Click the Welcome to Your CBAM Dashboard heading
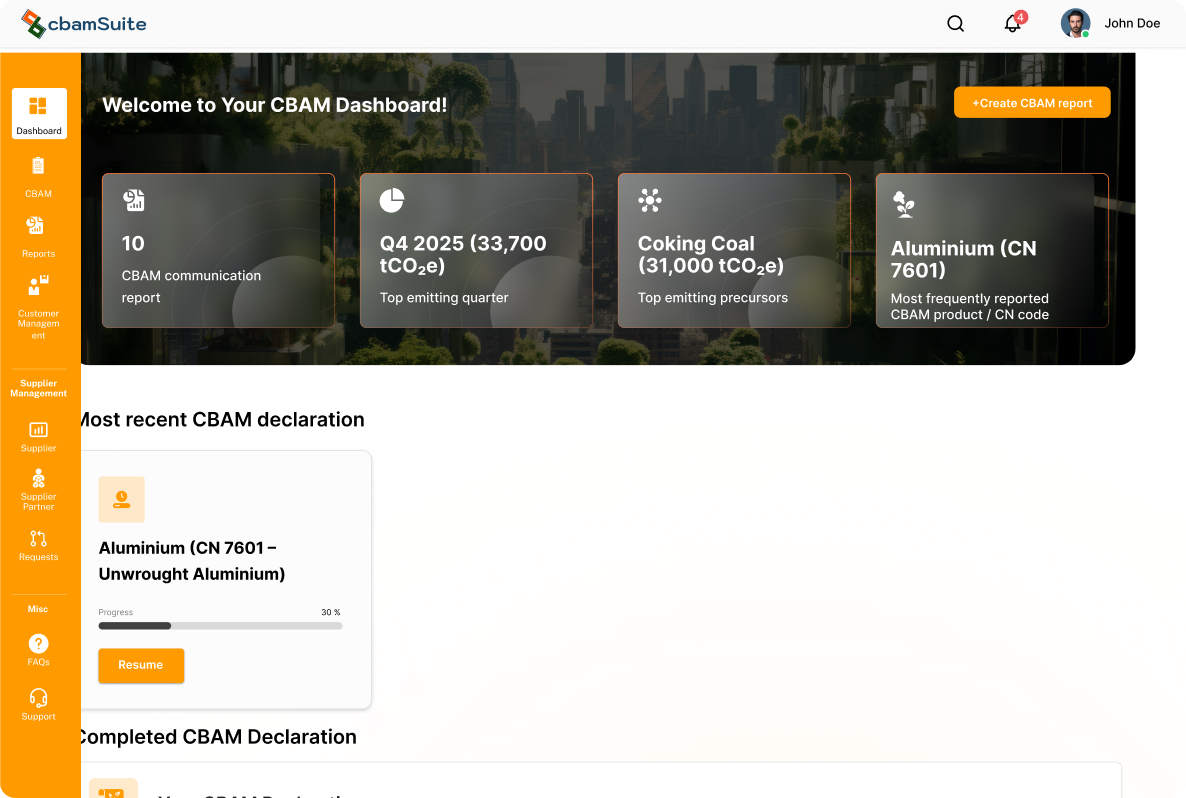Viewport: 1186px width, 798px height. [275, 105]
